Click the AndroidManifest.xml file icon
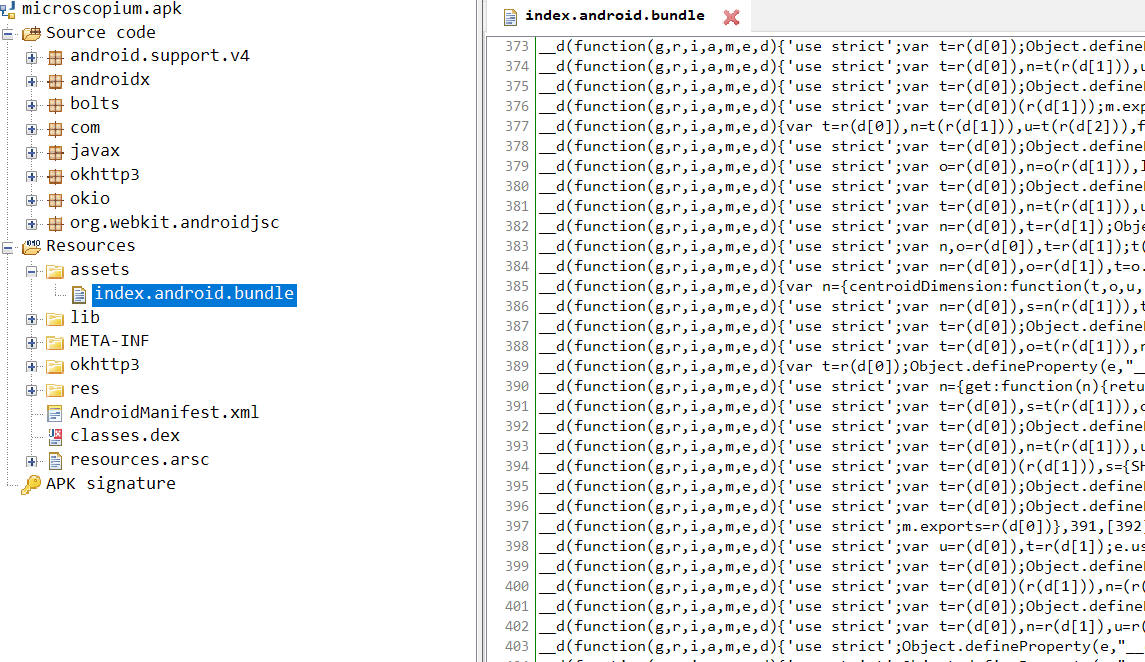 [x=55, y=413]
